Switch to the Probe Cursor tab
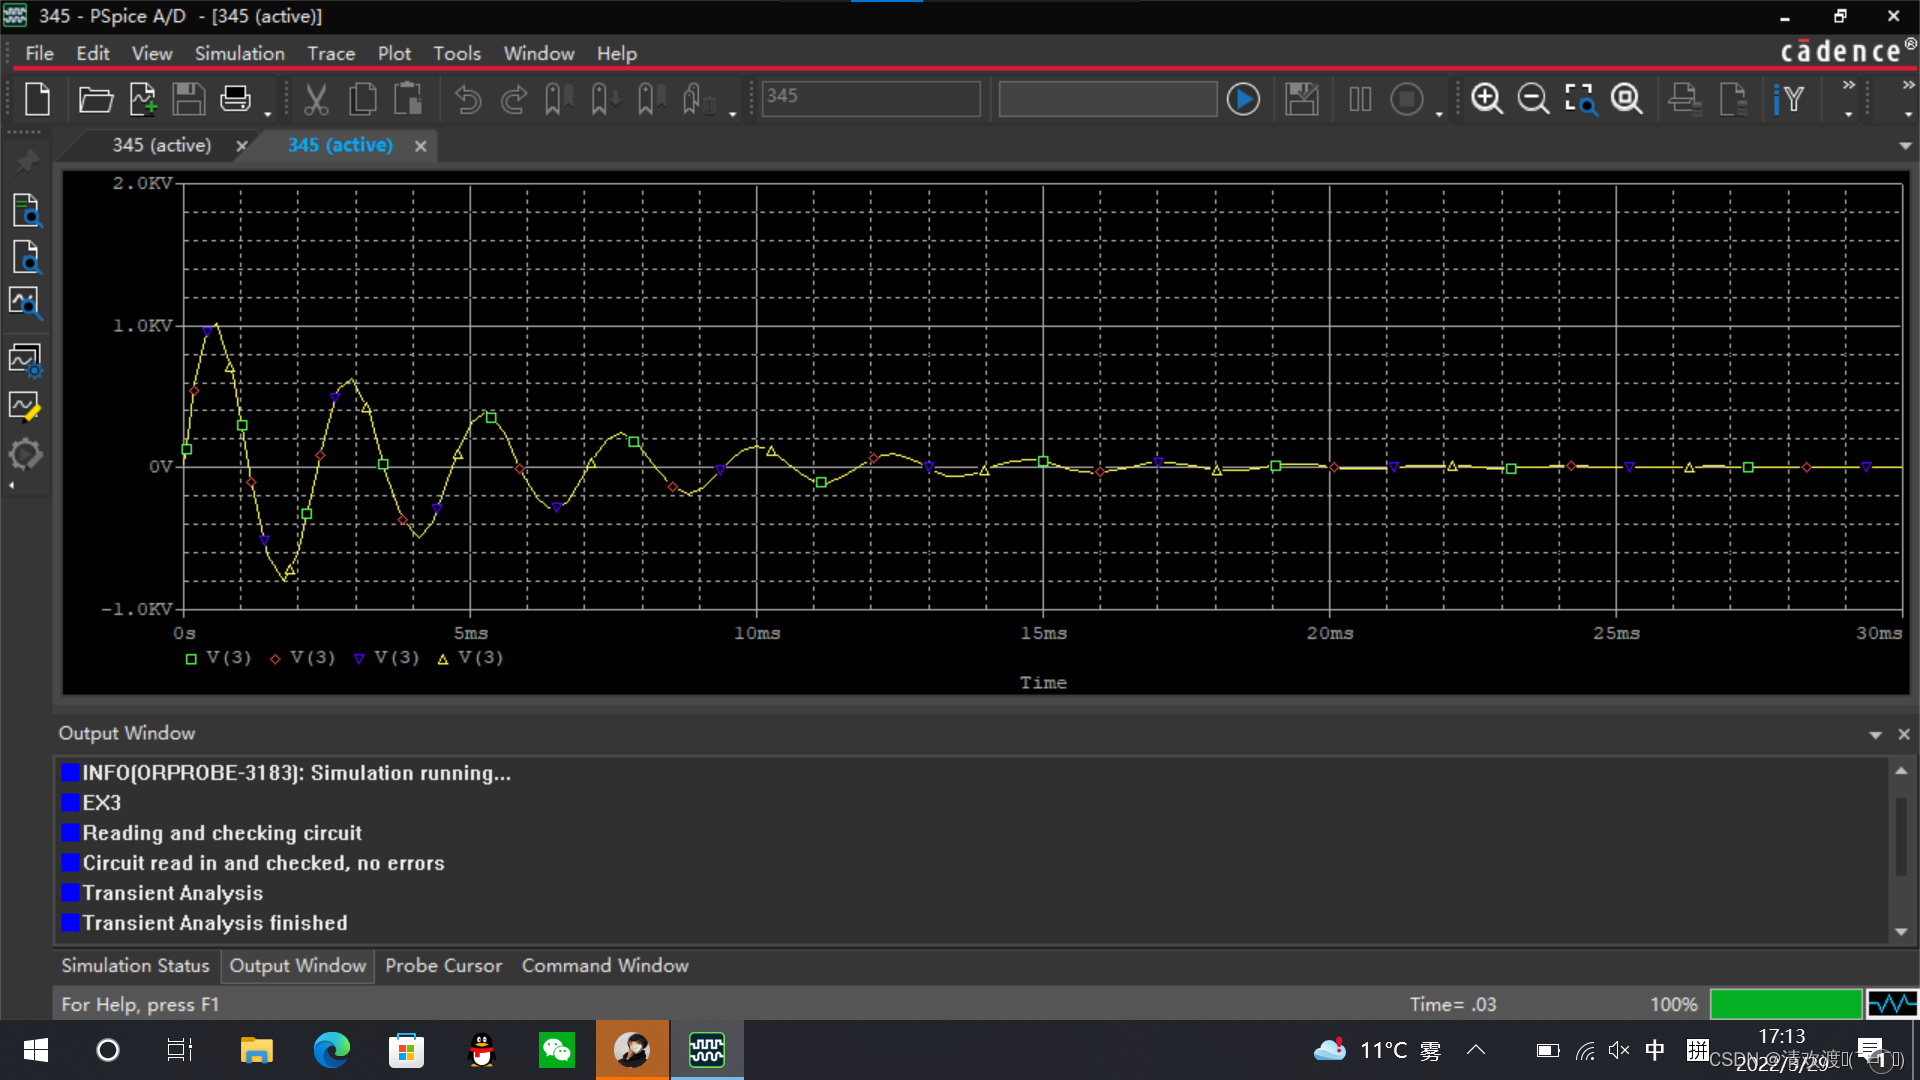 point(443,966)
